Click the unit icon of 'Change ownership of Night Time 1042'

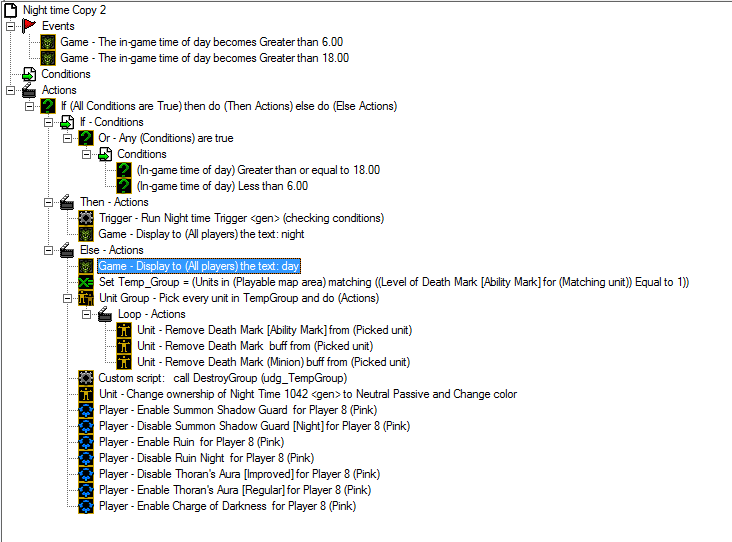tap(86, 394)
